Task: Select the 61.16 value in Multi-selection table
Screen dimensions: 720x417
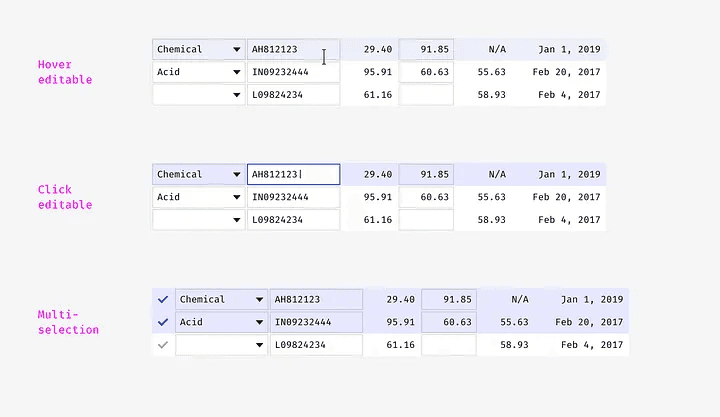Action: (x=400, y=345)
